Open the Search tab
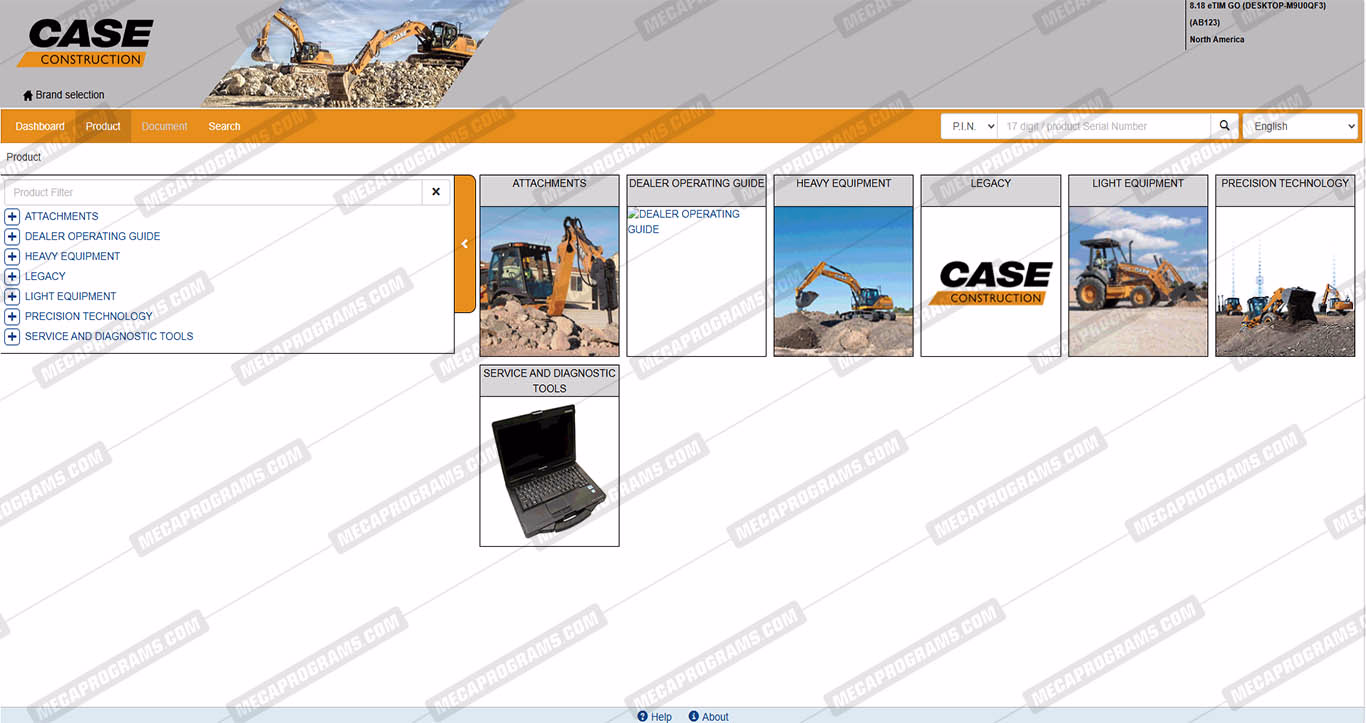The height and width of the screenshot is (723, 1366). [x=224, y=126]
